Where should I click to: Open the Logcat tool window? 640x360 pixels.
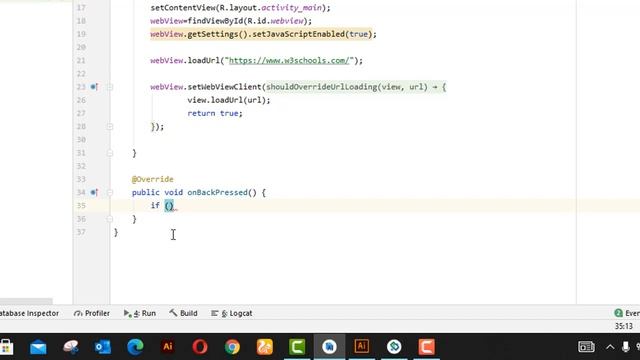click(x=232, y=313)
